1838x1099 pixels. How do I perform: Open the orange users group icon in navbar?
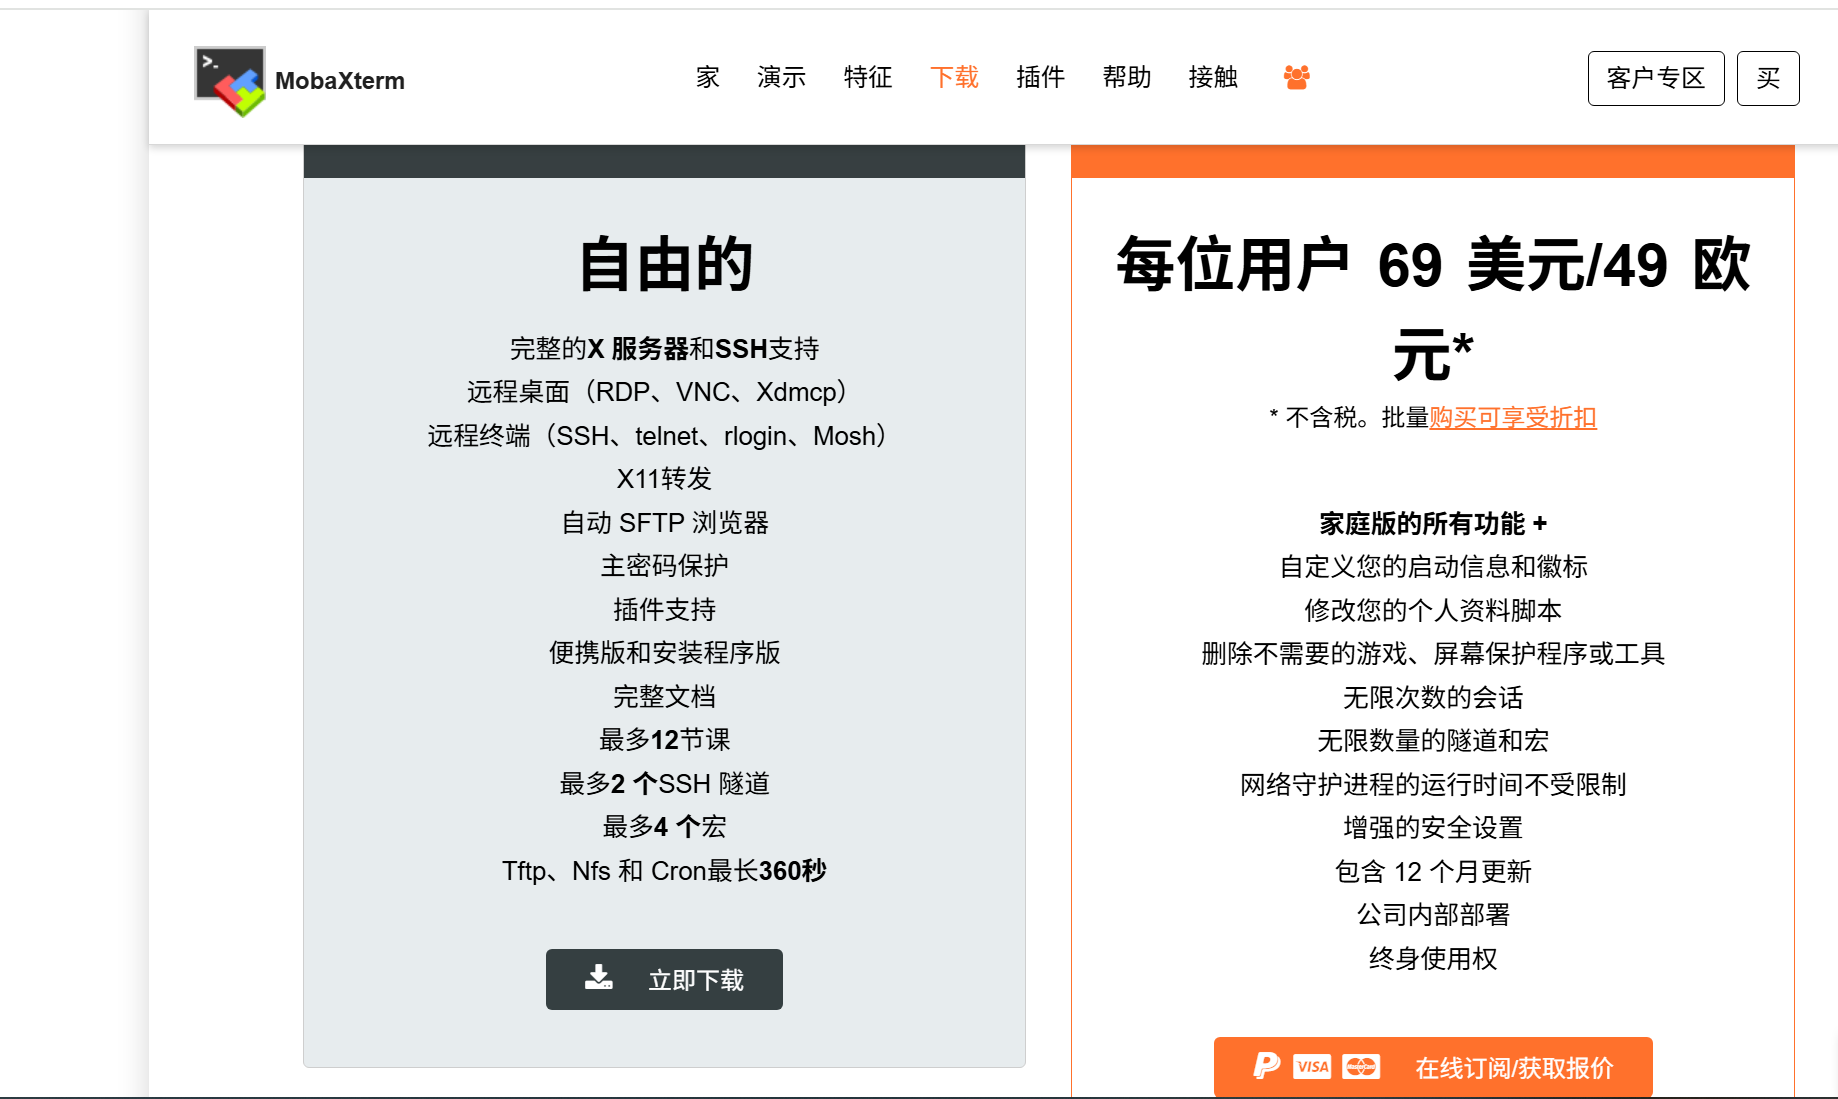[x=1296, y=77]
